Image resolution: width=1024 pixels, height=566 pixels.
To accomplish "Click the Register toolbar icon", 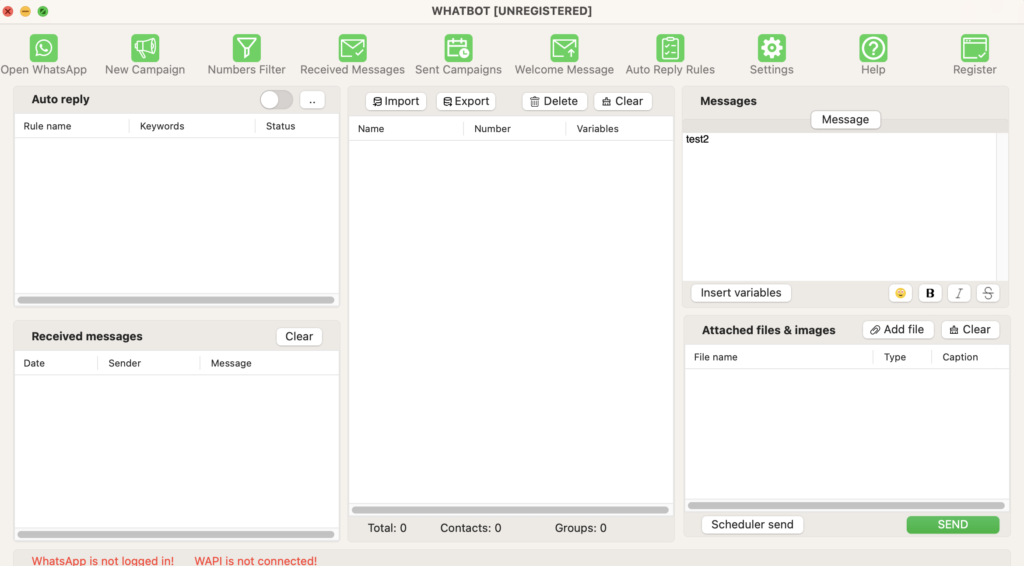I will pyautogui.click(x=974, y=48).
